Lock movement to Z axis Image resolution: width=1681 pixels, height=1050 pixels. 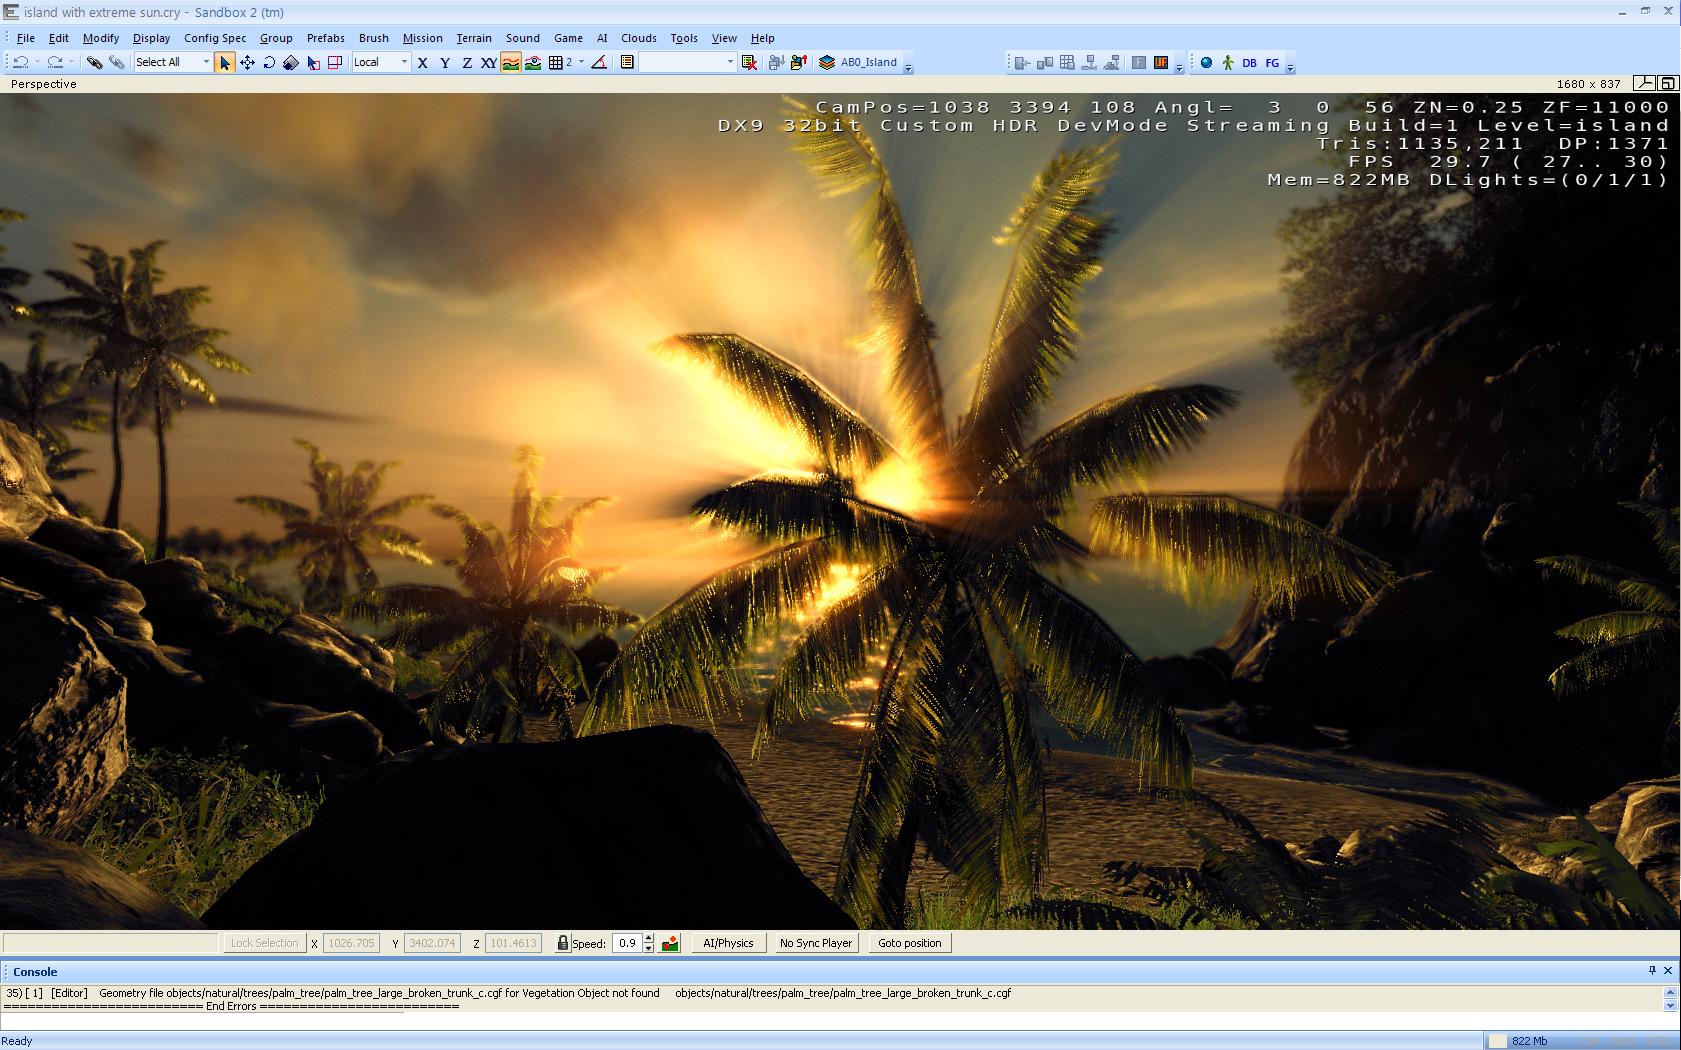[467, 62]
